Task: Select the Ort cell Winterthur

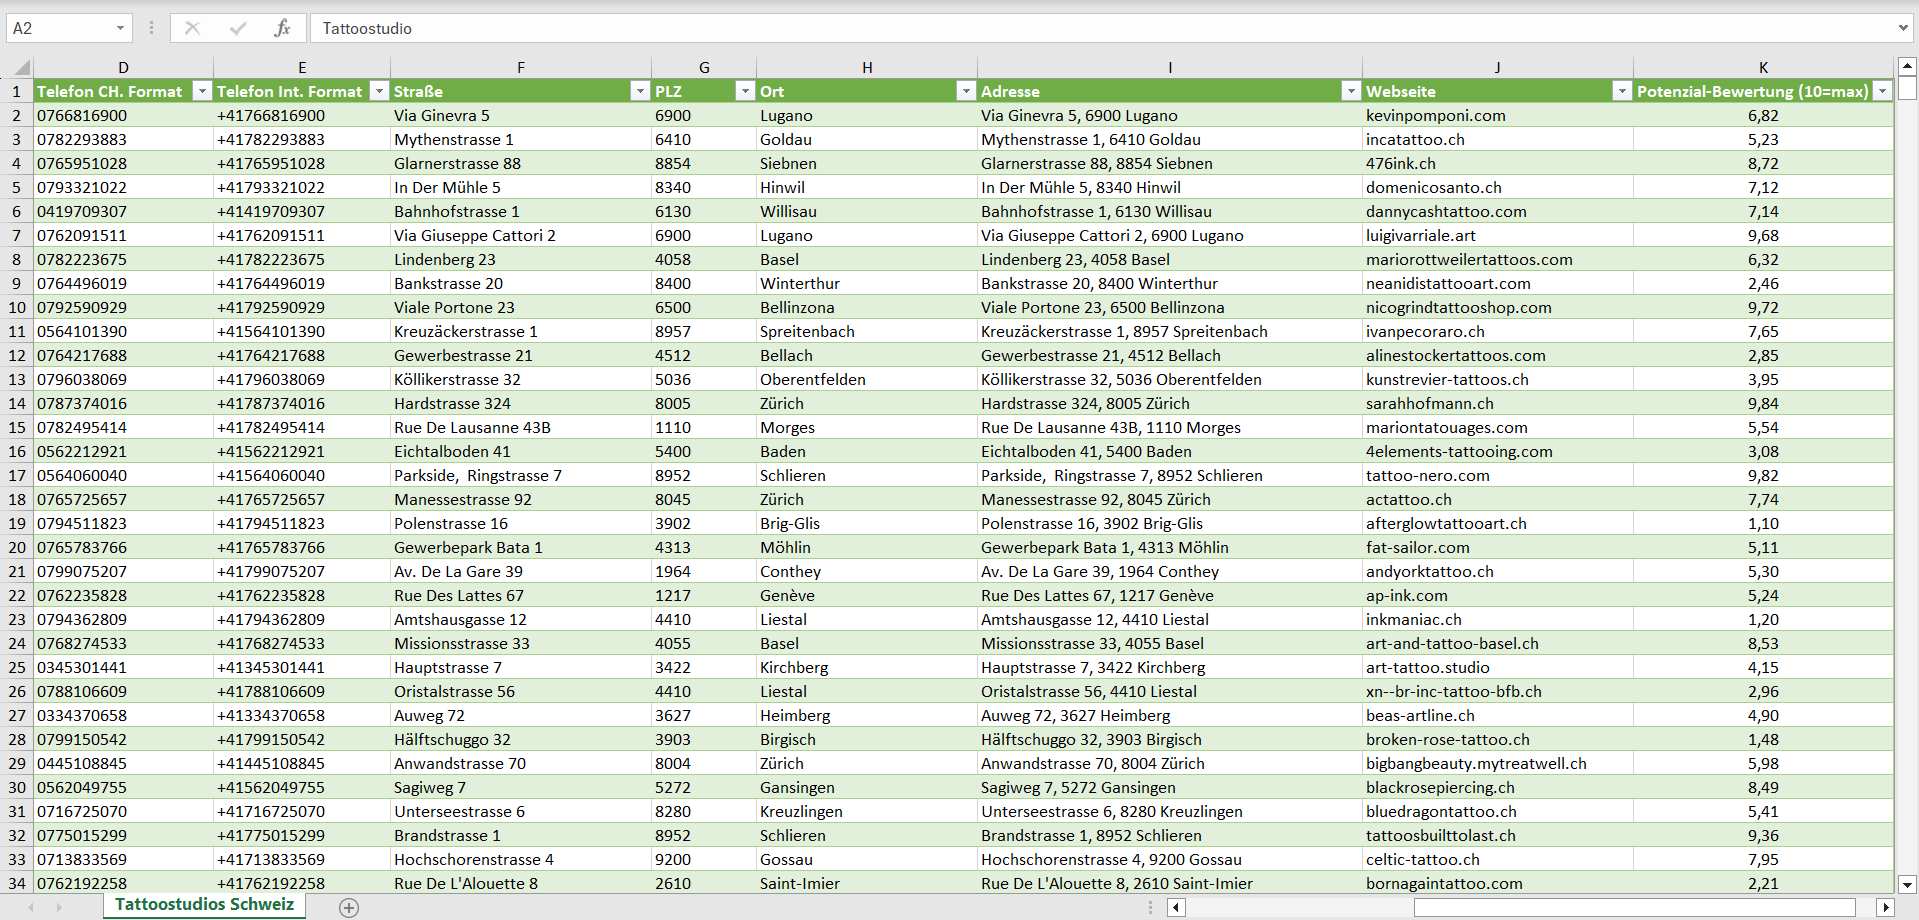Action: tap(867, 283)
